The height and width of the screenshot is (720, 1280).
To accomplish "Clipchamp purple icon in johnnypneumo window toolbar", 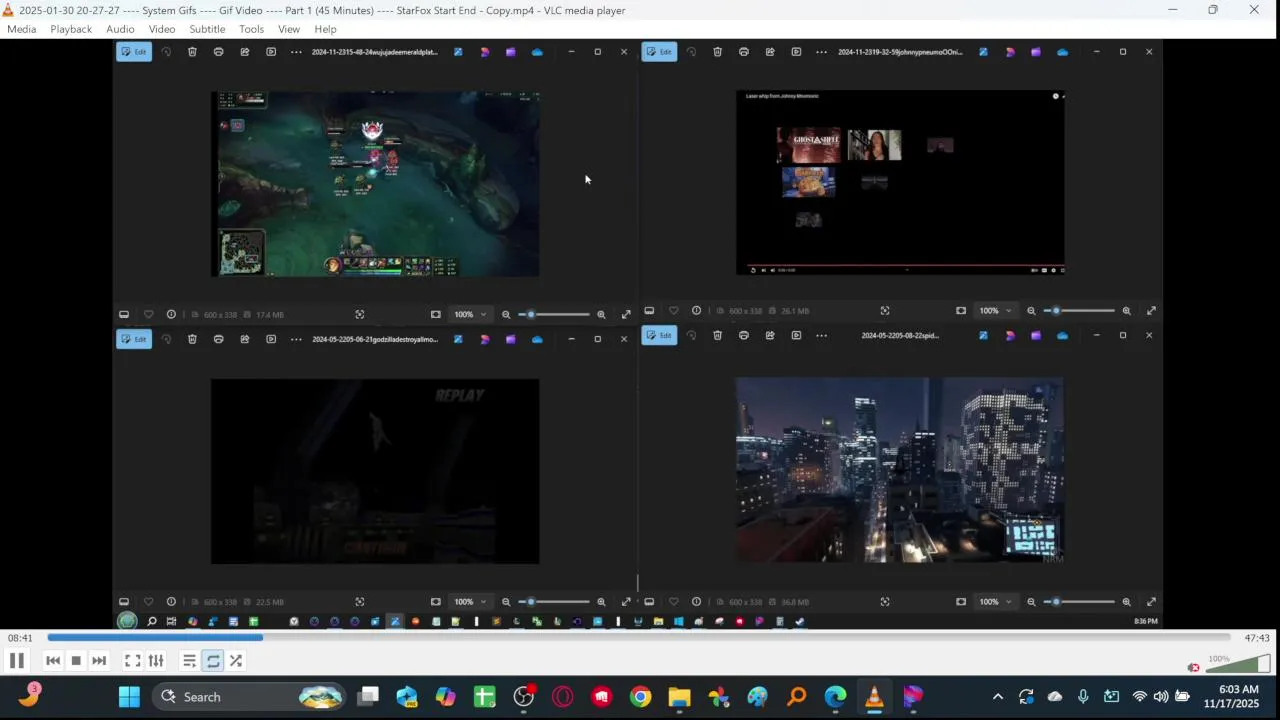I will pyautogui.click(x=1035, y=52).
